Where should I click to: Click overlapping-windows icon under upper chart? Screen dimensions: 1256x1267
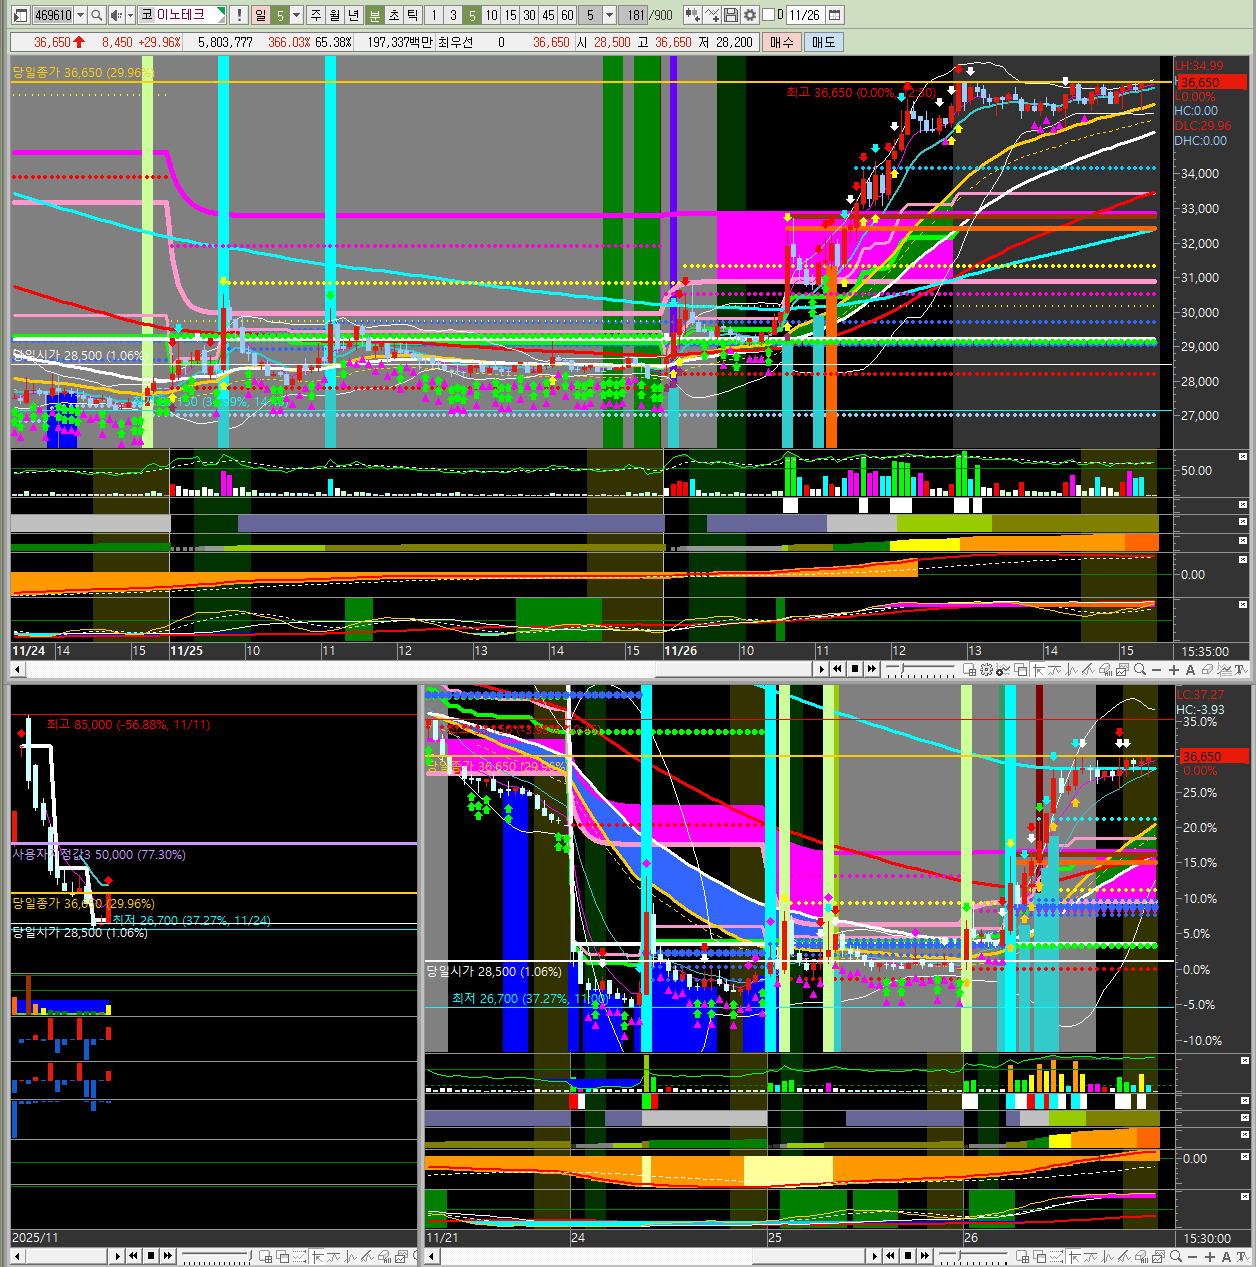tap(1022, 670)
